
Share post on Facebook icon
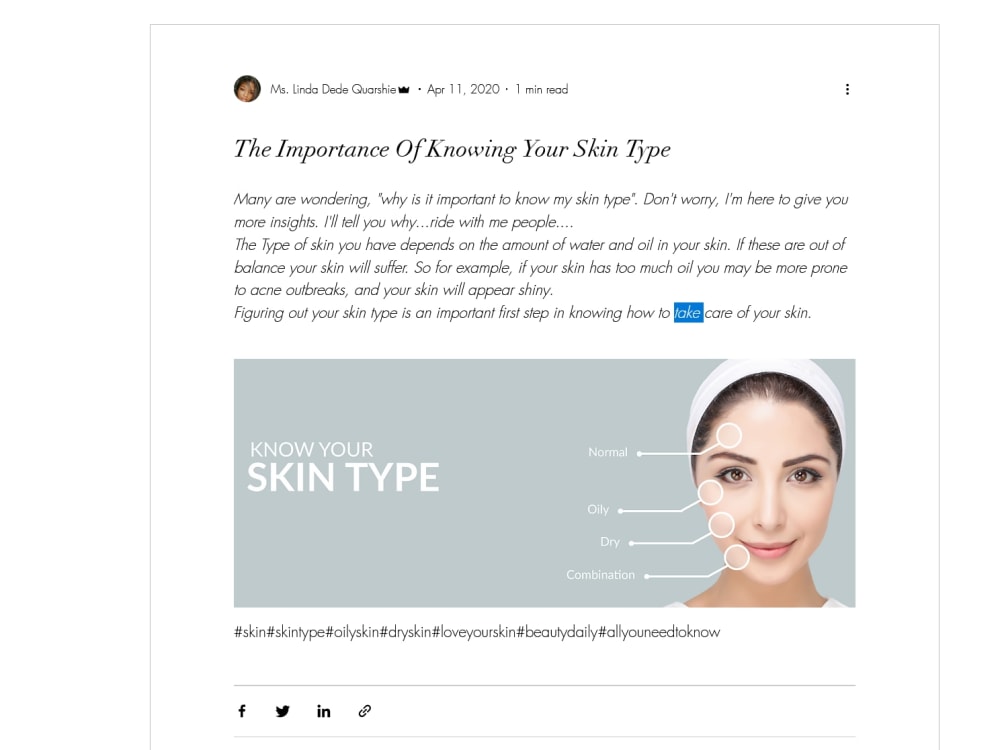[242, 711]
